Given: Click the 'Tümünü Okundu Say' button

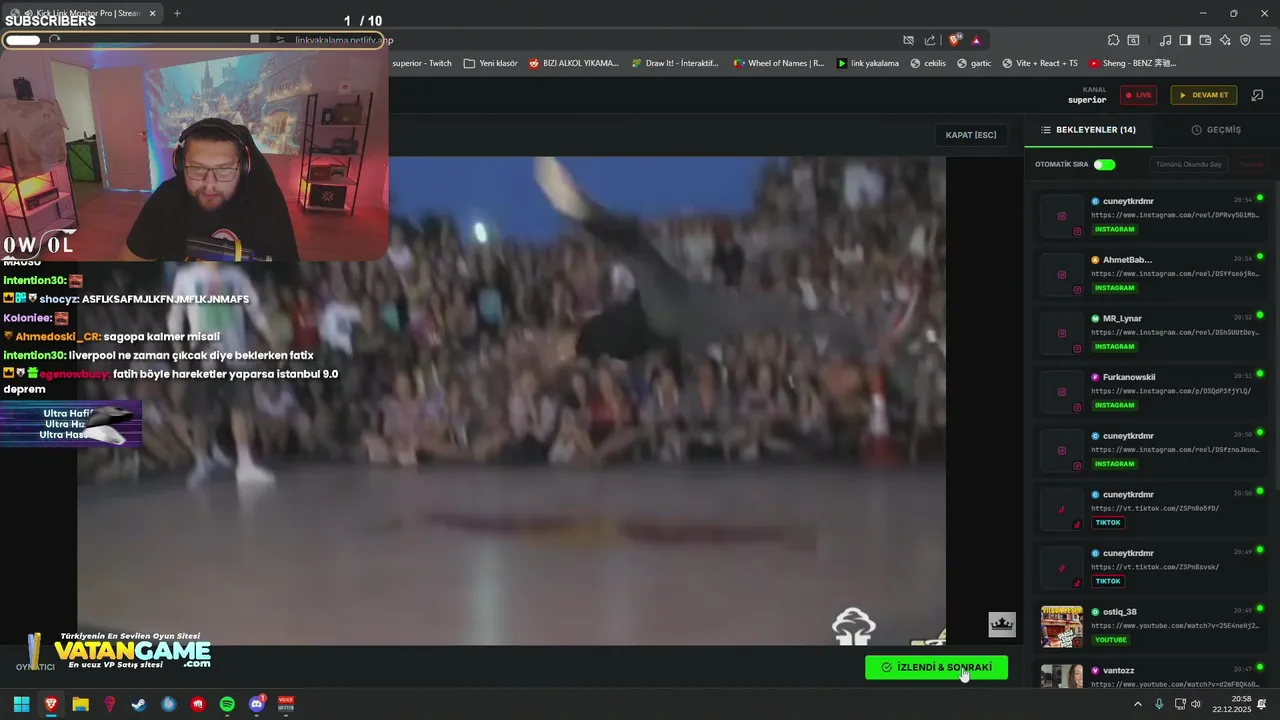Looking at the screenshot, I should [1188, 164].
